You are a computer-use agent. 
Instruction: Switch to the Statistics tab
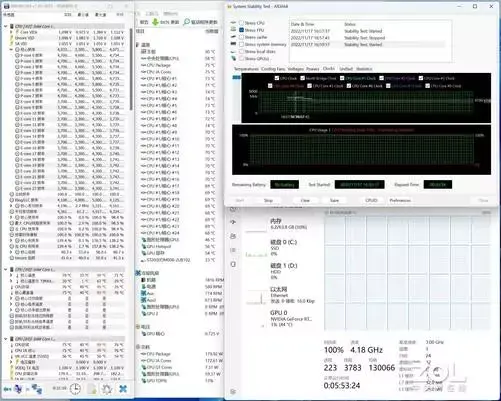[364, 69]
